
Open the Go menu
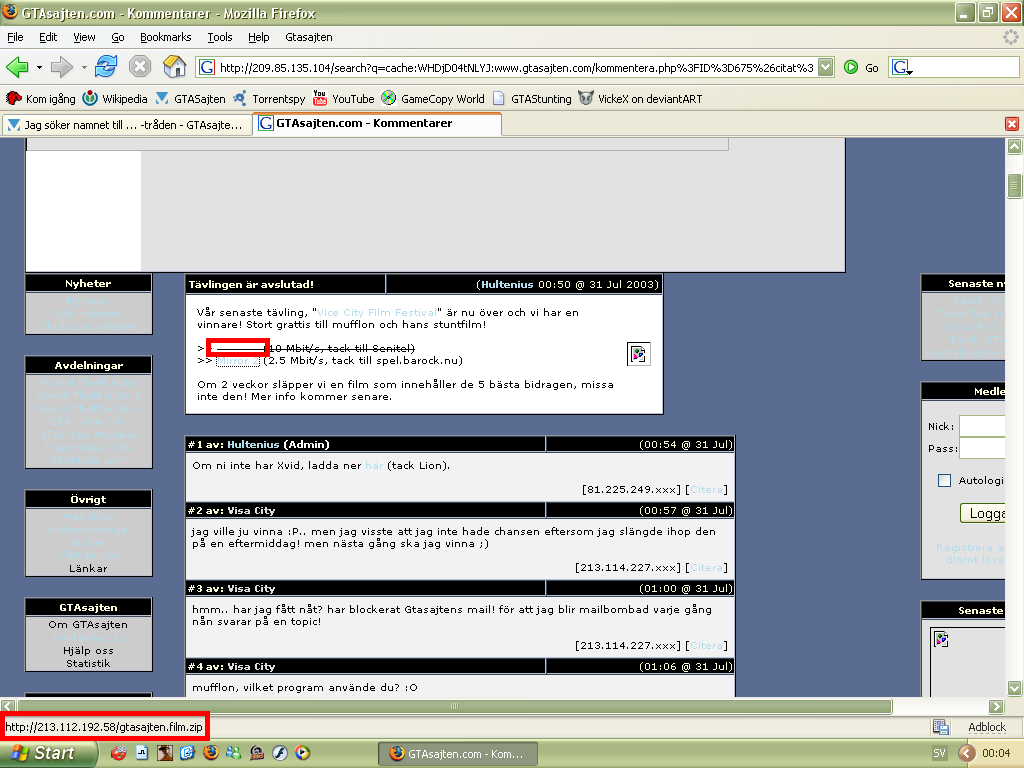click(x=118, y=37)
